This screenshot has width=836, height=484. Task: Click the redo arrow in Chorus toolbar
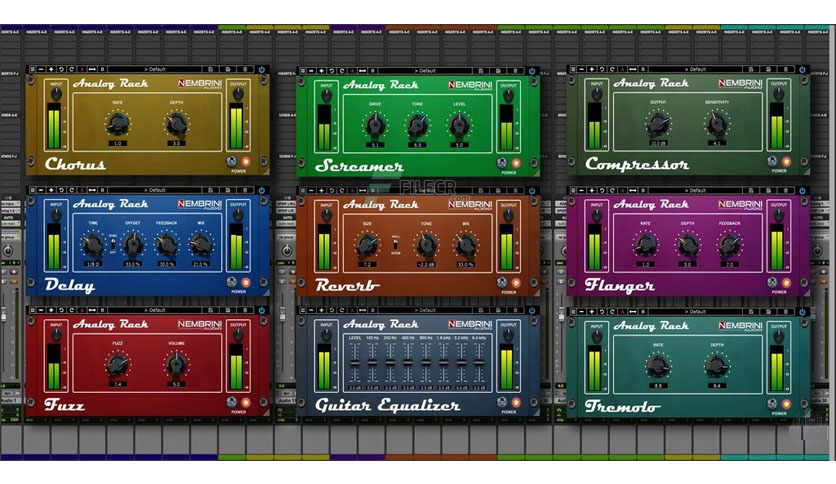pos(71,69)
